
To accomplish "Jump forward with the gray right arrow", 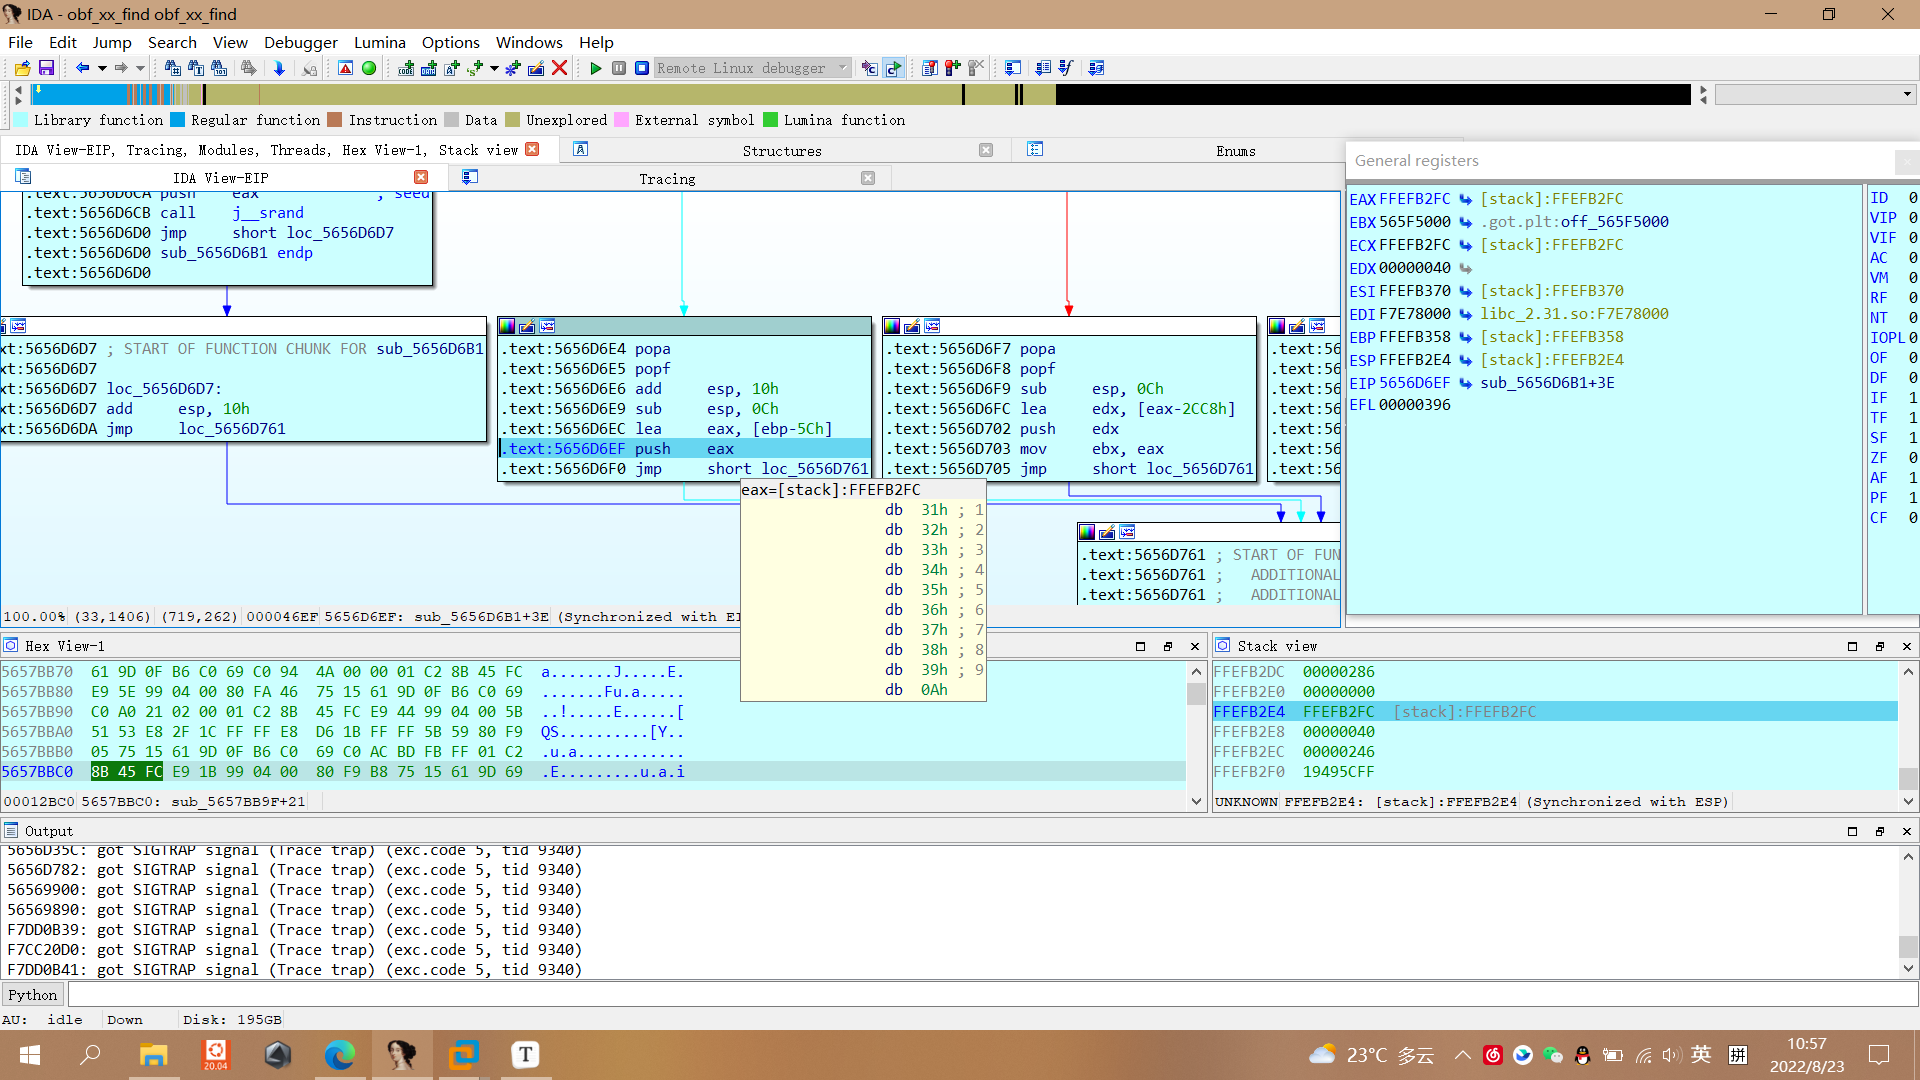I will point(121,68).
